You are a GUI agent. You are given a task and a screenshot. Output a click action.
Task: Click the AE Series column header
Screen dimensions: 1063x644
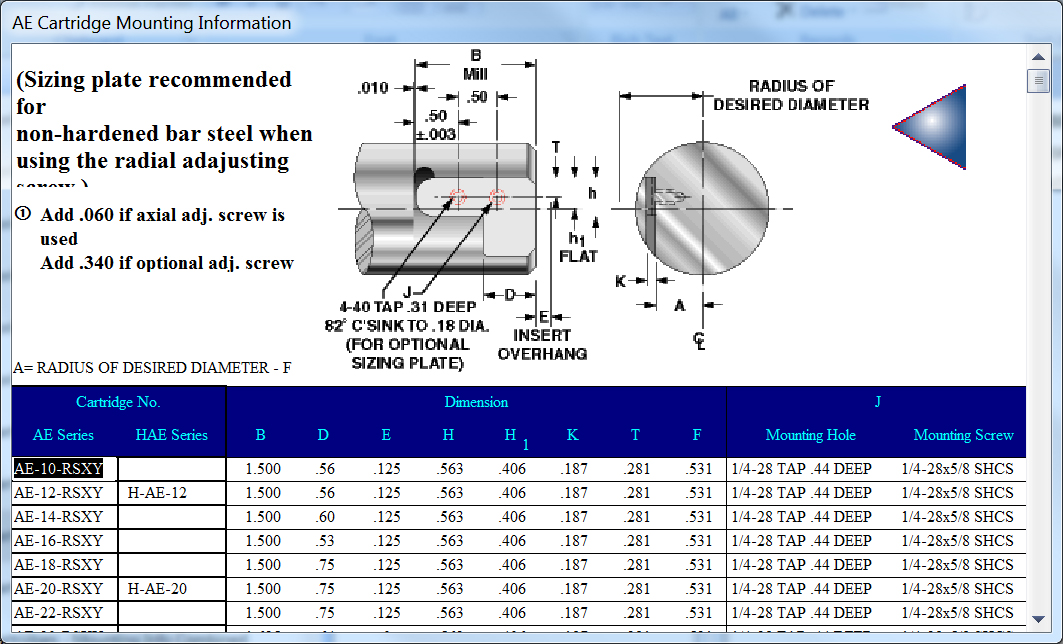coord(63,435)
